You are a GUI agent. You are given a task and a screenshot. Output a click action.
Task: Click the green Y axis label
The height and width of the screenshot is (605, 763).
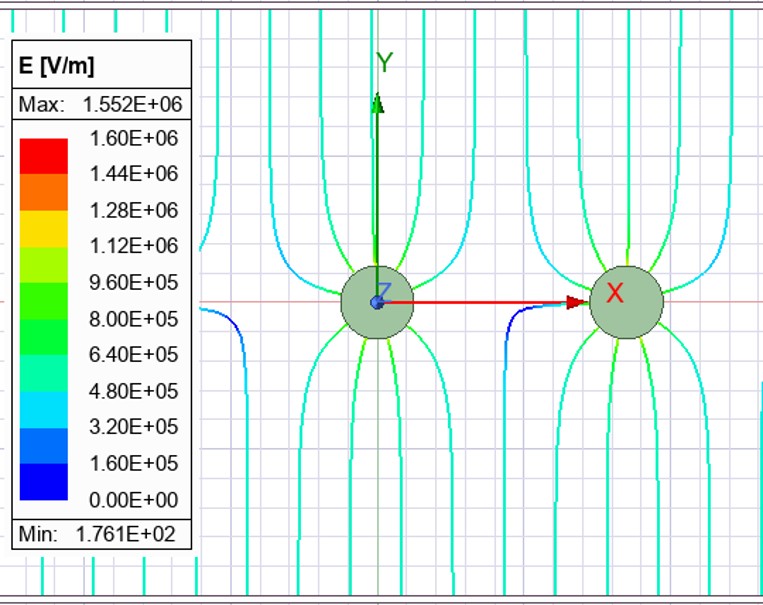pos(384,64)
